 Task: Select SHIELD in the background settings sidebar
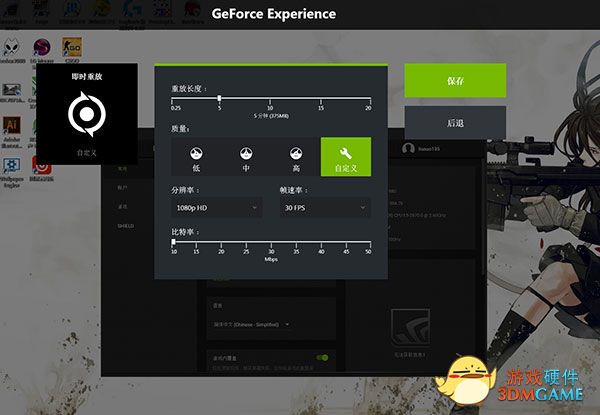[126, 226]
